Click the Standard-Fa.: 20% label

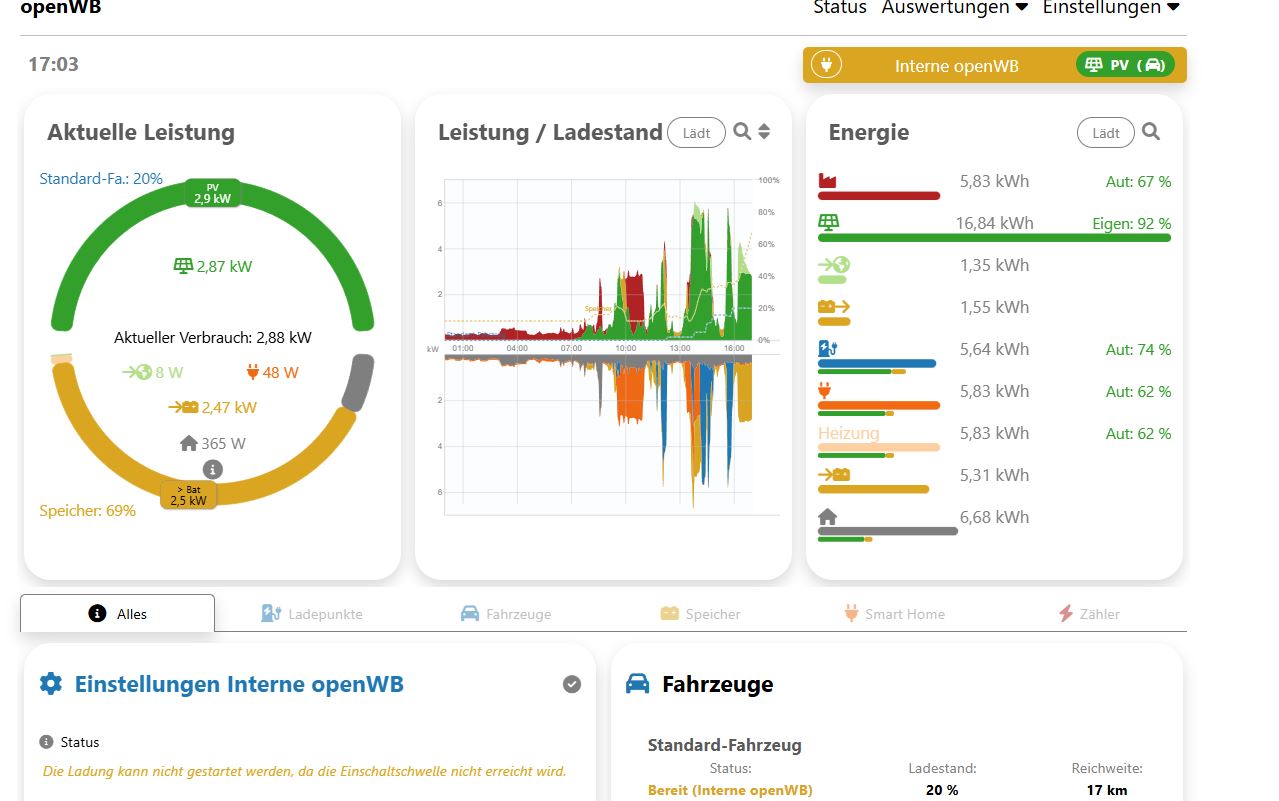[101, 179]
